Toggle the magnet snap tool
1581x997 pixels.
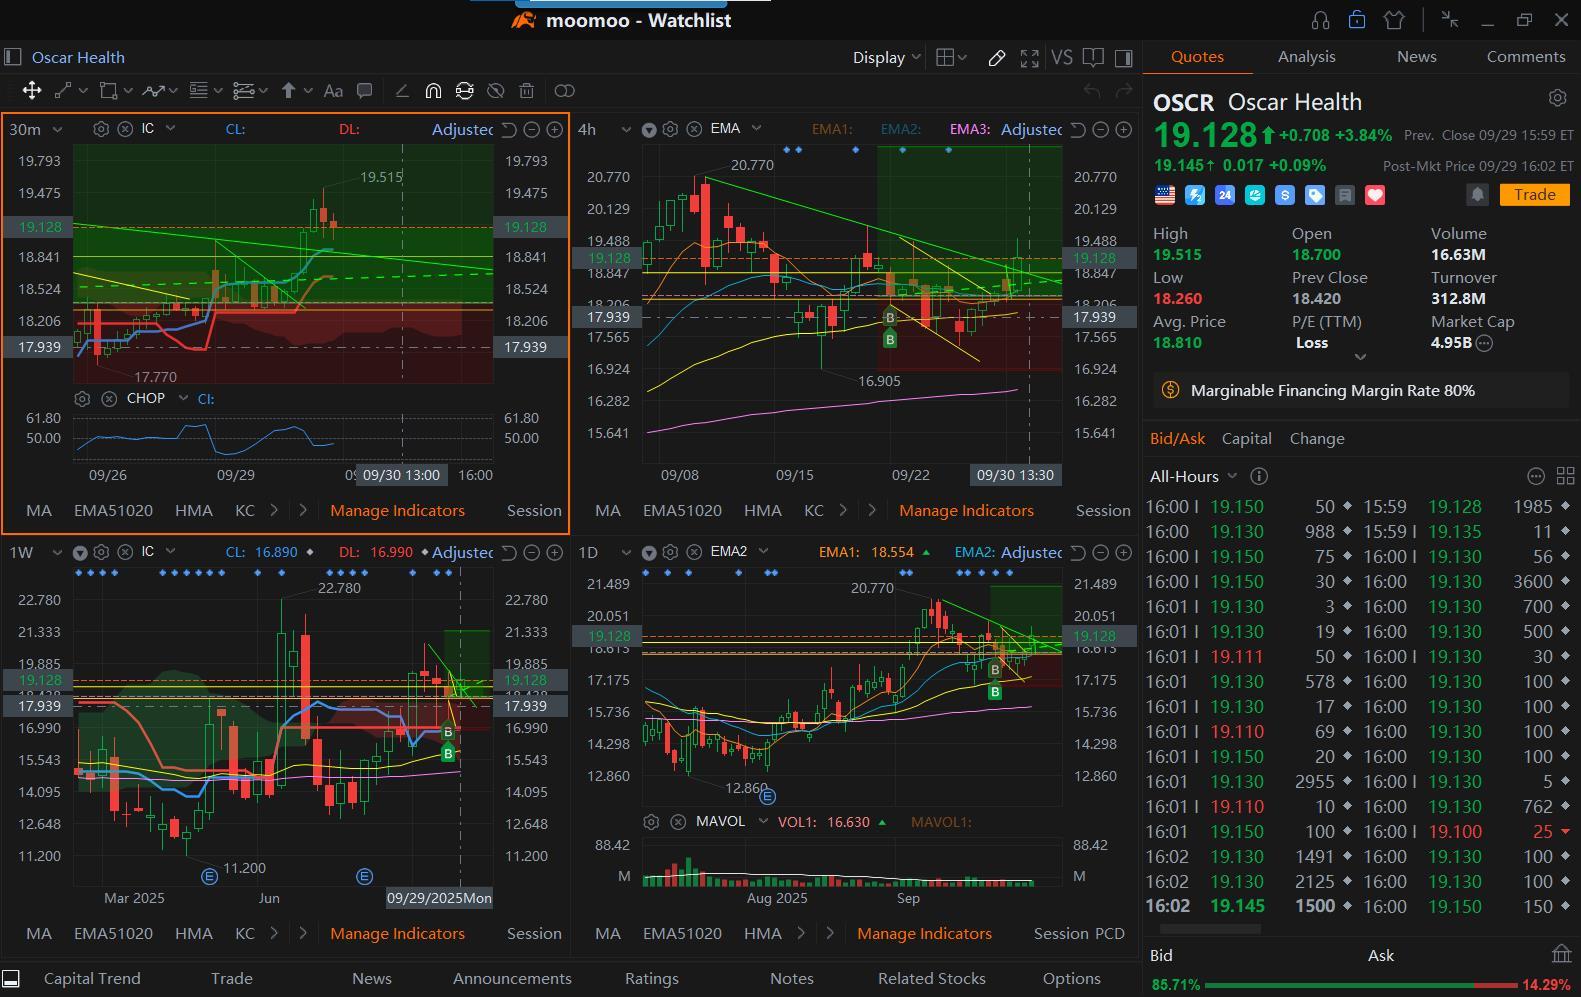(x=433, y=91)
